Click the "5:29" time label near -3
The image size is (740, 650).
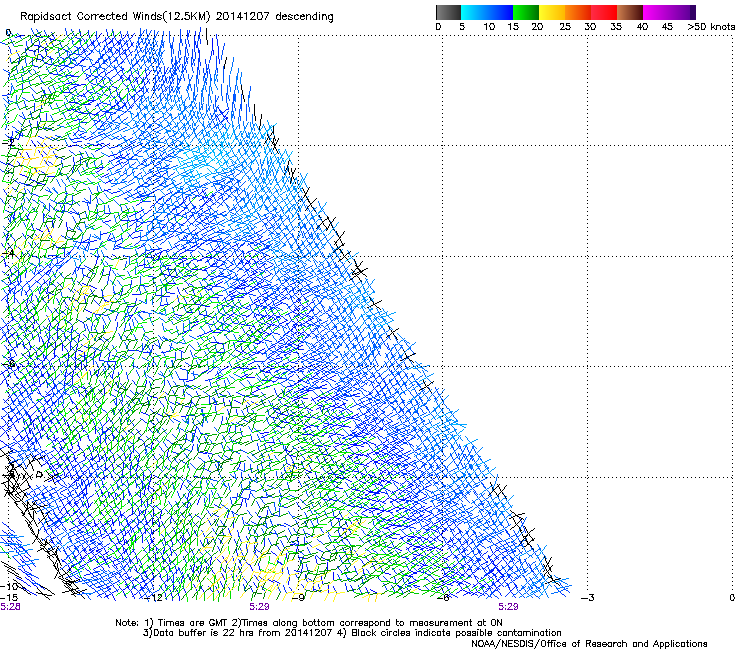click(x=508, y=607)
